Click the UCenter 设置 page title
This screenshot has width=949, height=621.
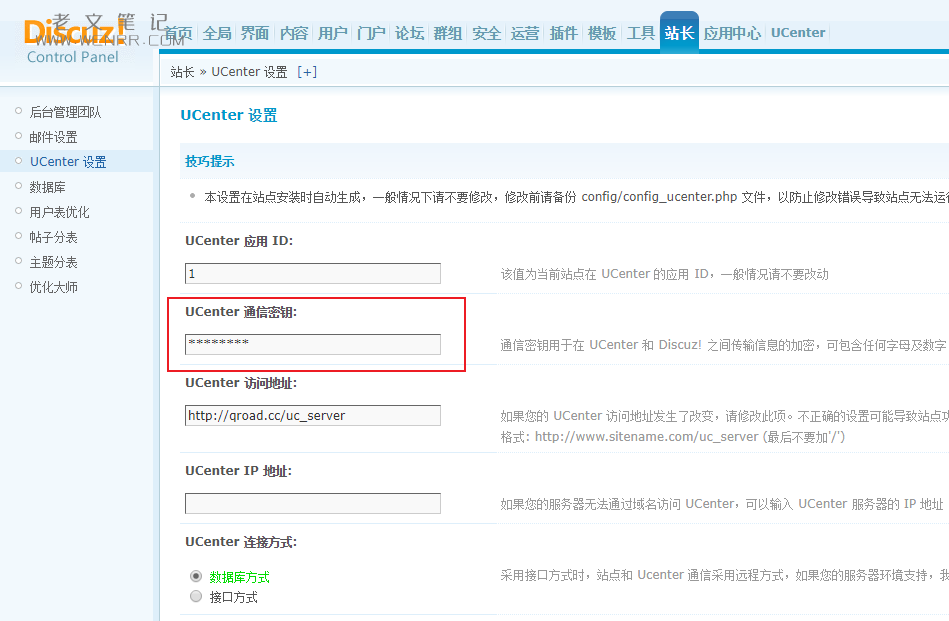pos(229,115)
